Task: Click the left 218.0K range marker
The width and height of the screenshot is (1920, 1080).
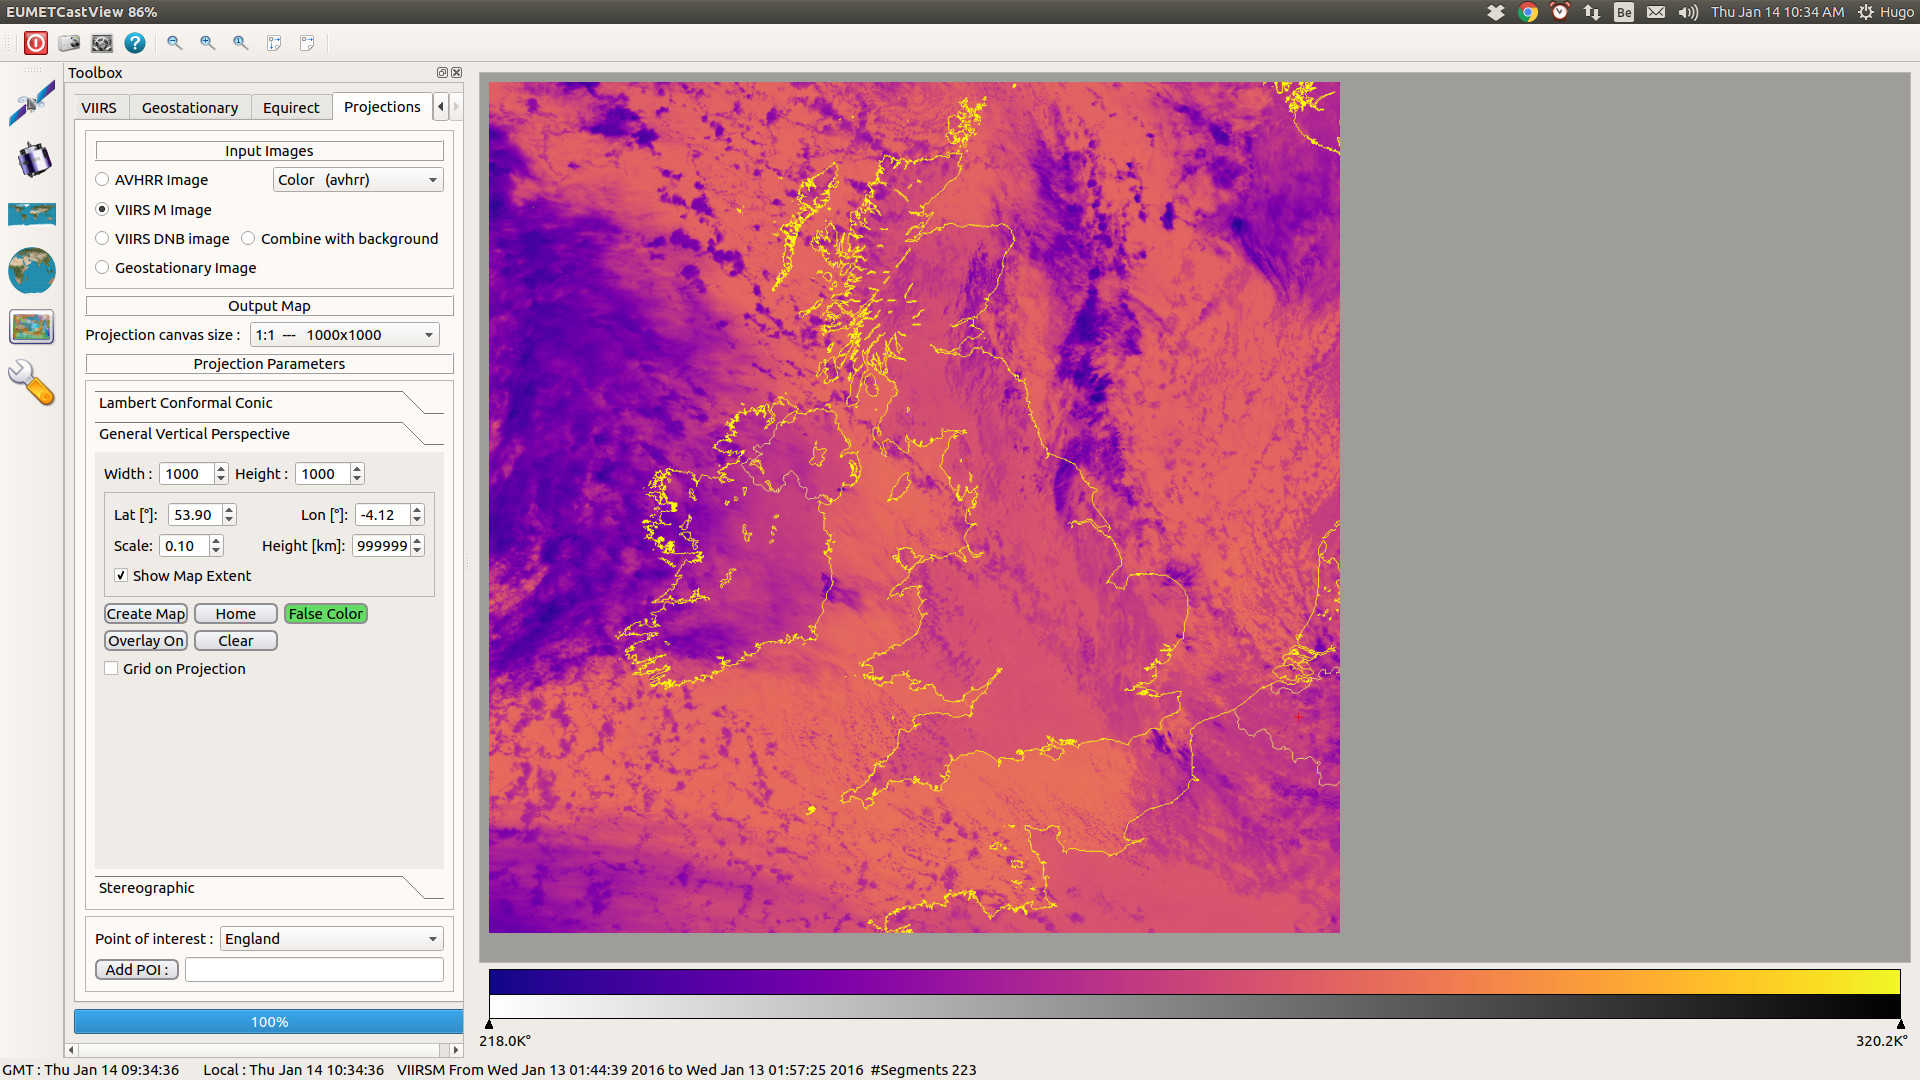Action: coord(489,1024)
